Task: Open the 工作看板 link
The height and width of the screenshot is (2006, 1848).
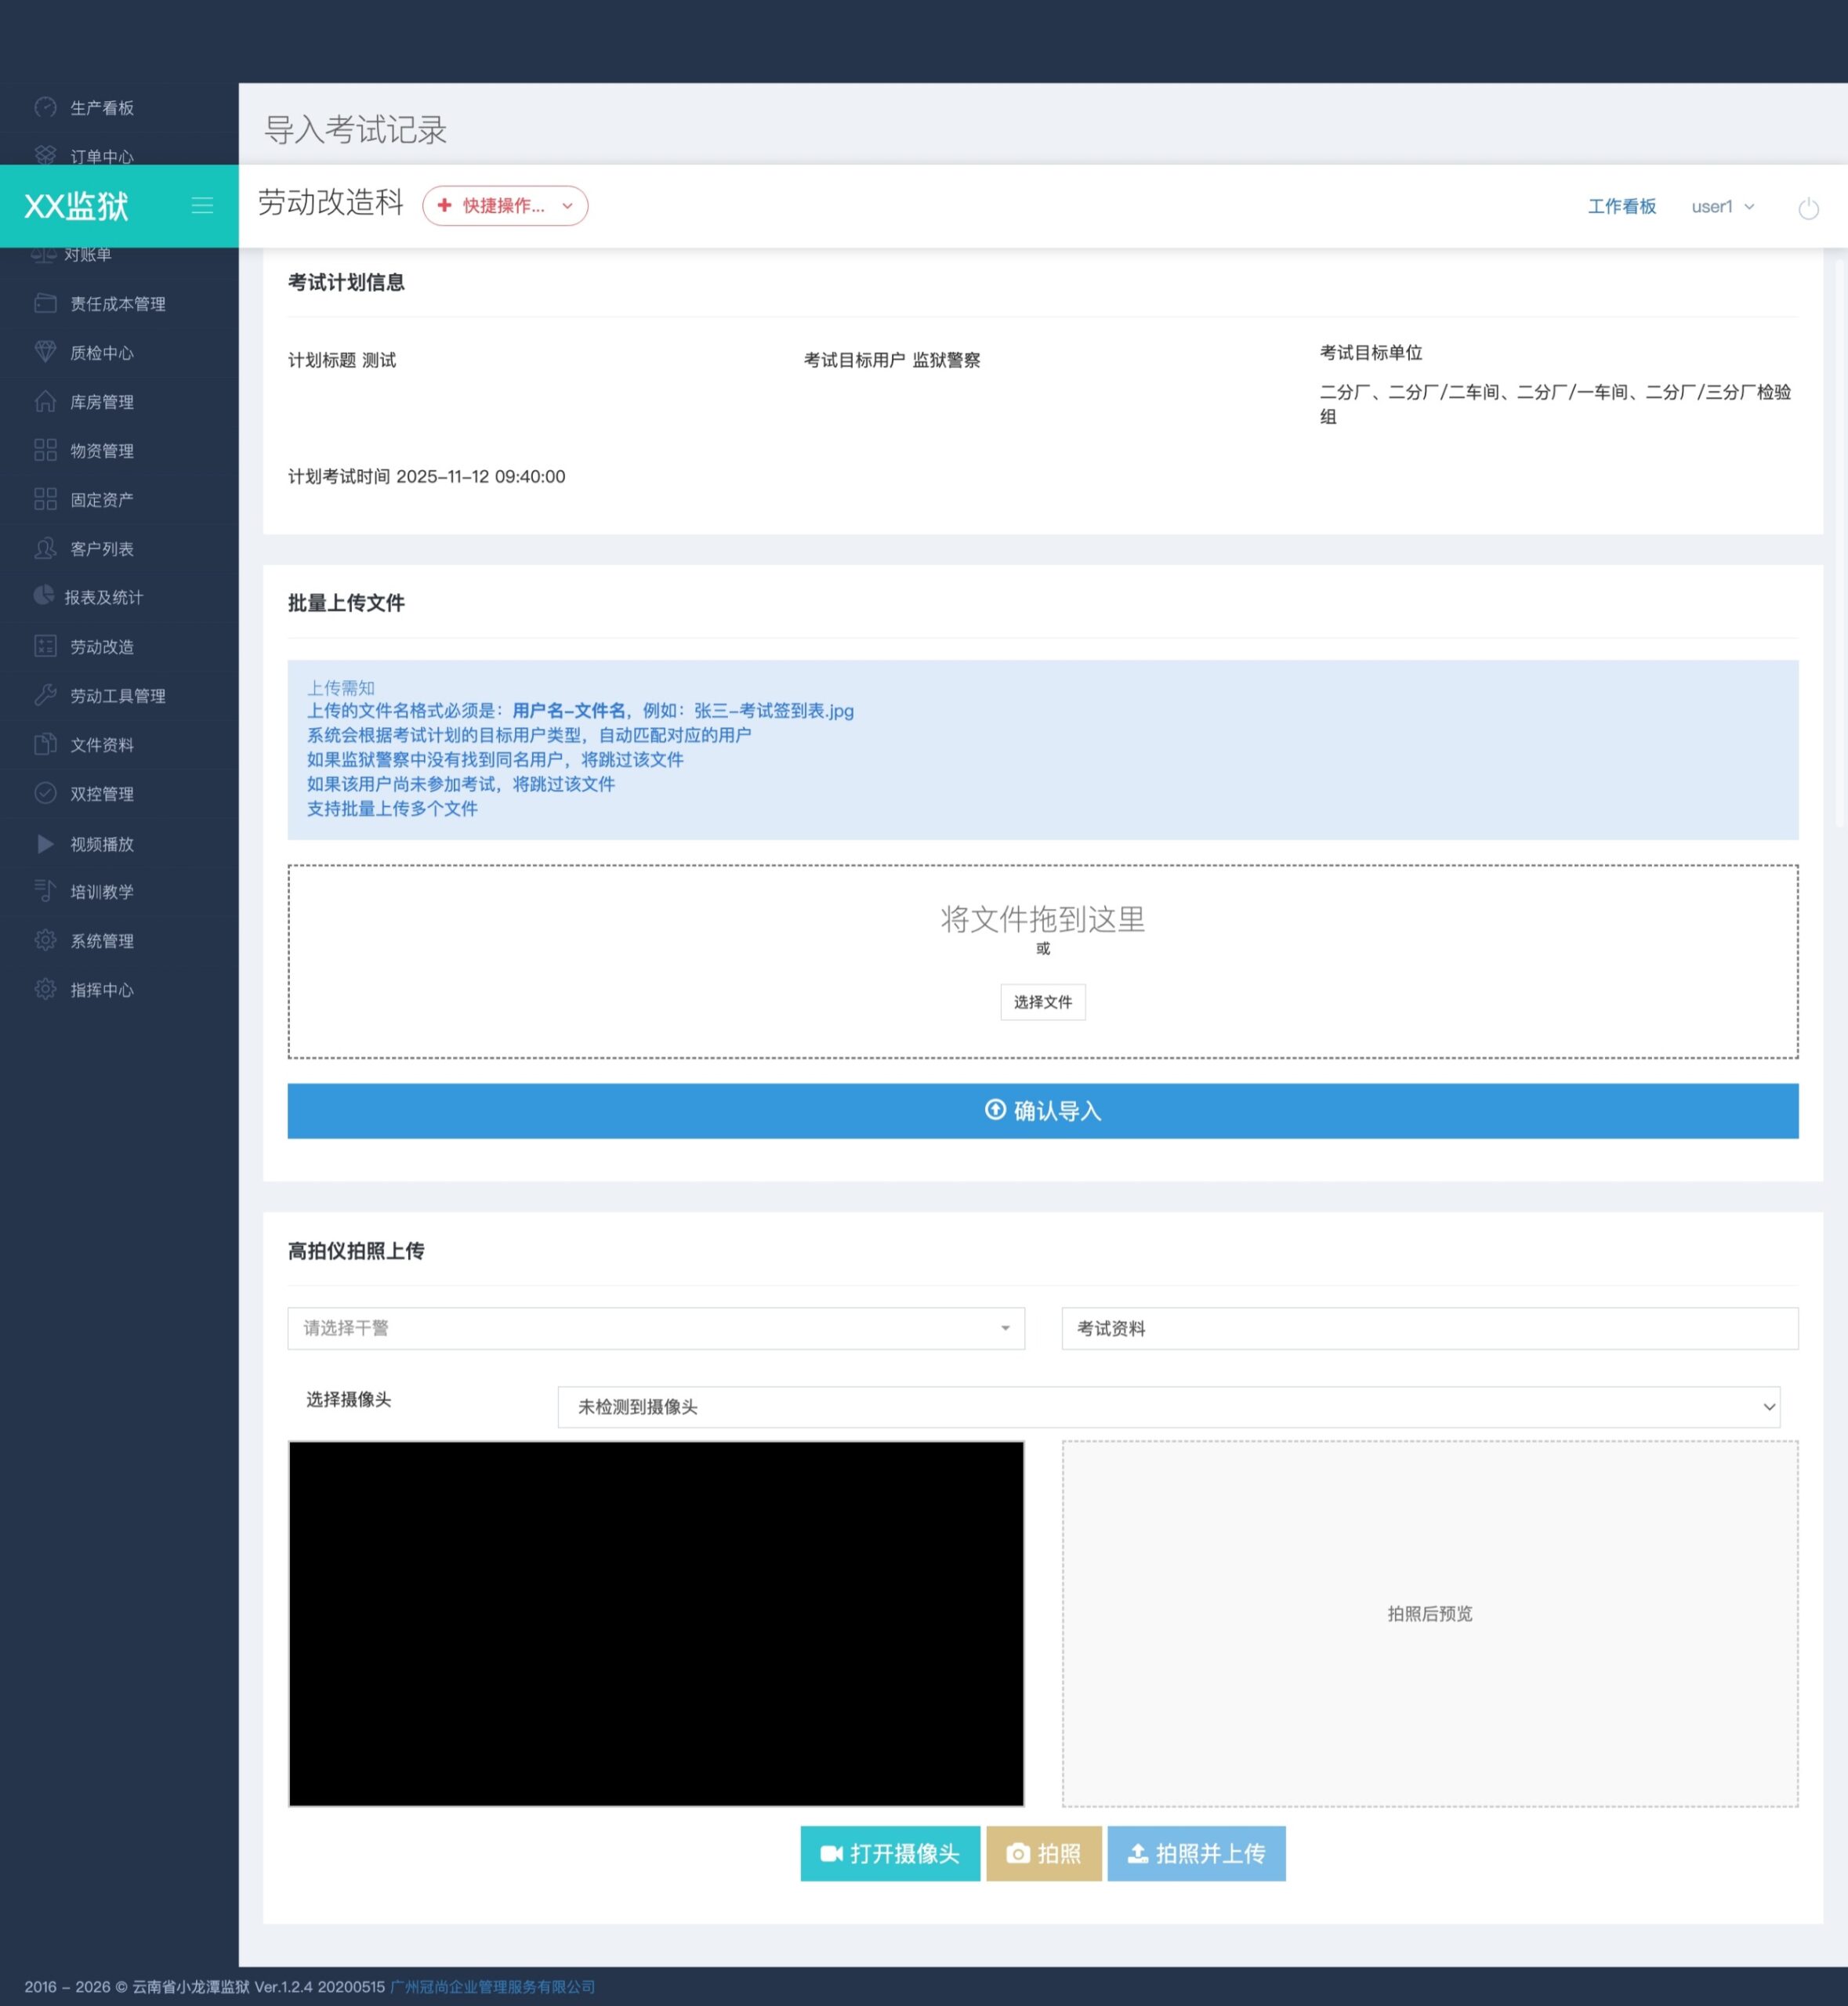Action: coord(1621,207)
